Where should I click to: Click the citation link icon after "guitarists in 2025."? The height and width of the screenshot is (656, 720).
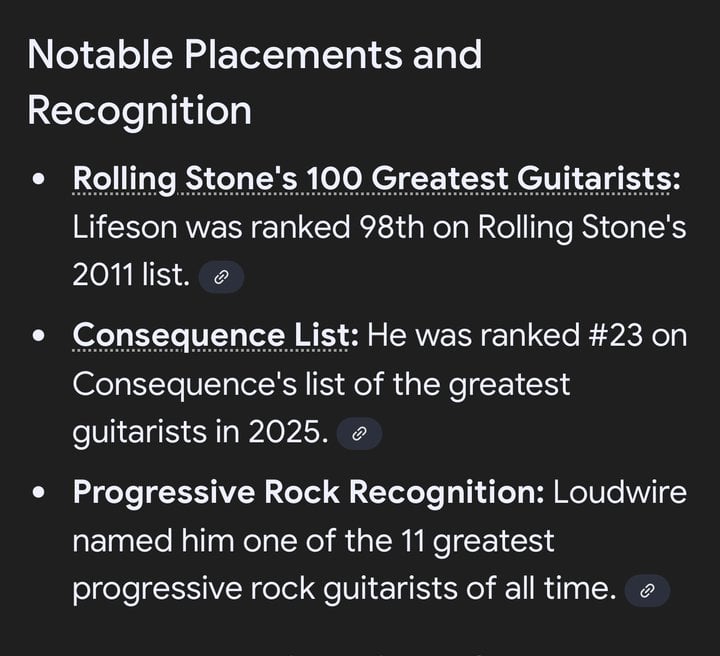click(x=359, y=433)
